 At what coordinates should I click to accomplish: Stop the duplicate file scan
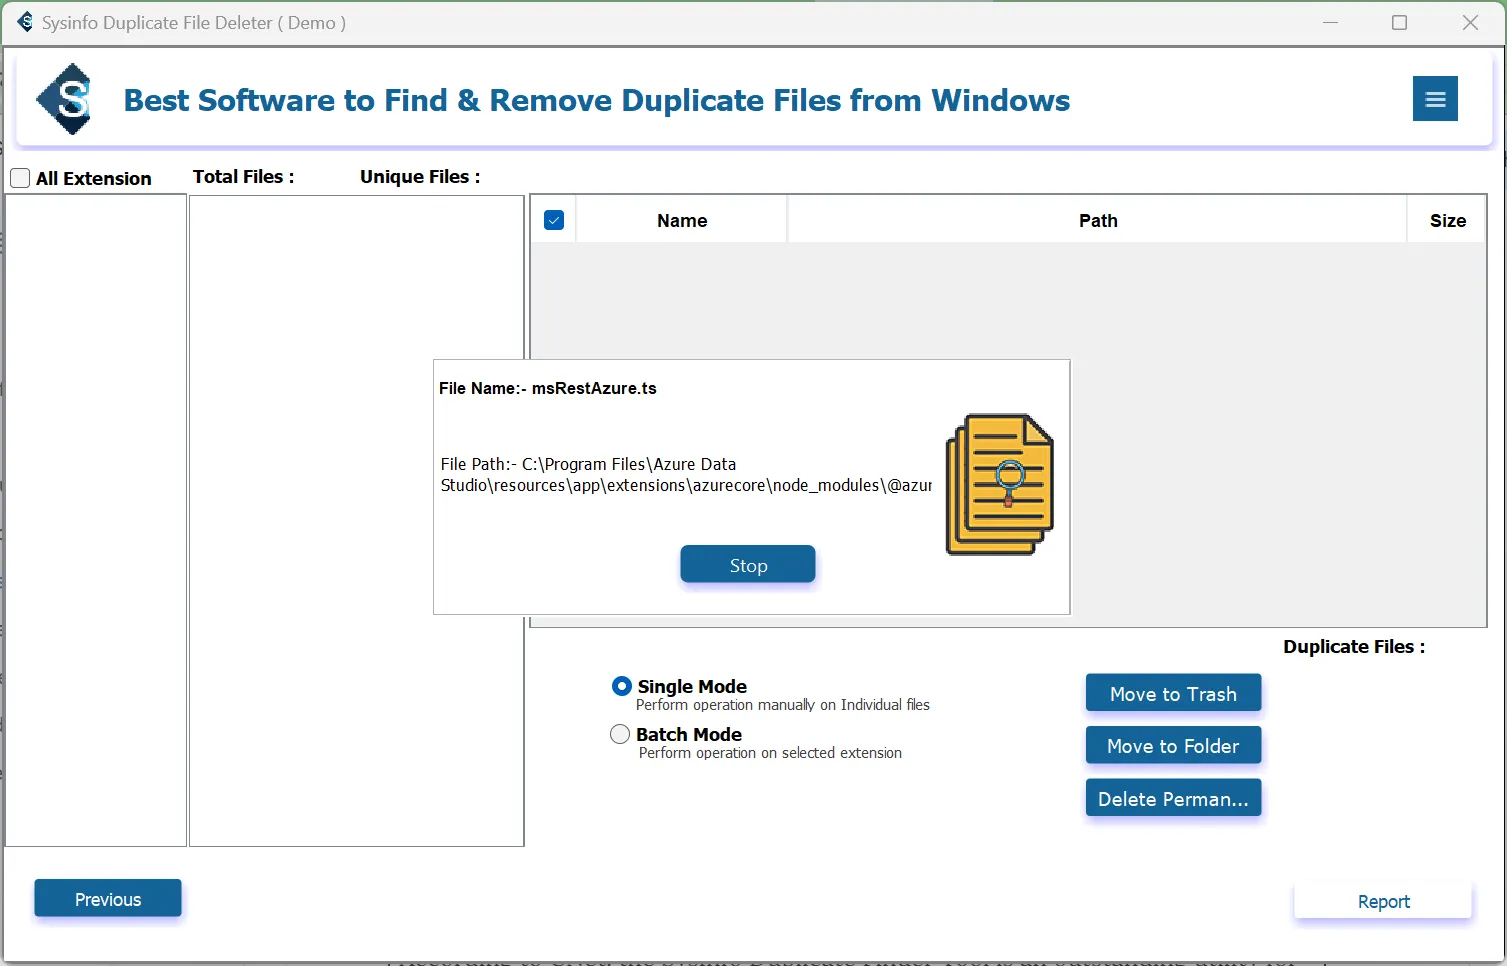click(x=747, y=565)
